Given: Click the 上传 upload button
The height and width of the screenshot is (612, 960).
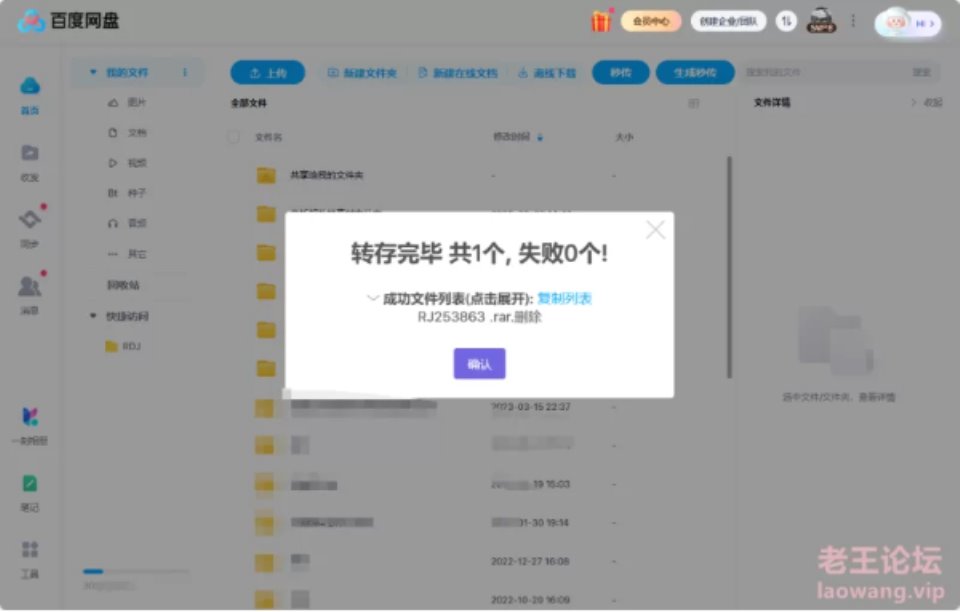Looking at the screenshot, I should [x=268, y=73].
